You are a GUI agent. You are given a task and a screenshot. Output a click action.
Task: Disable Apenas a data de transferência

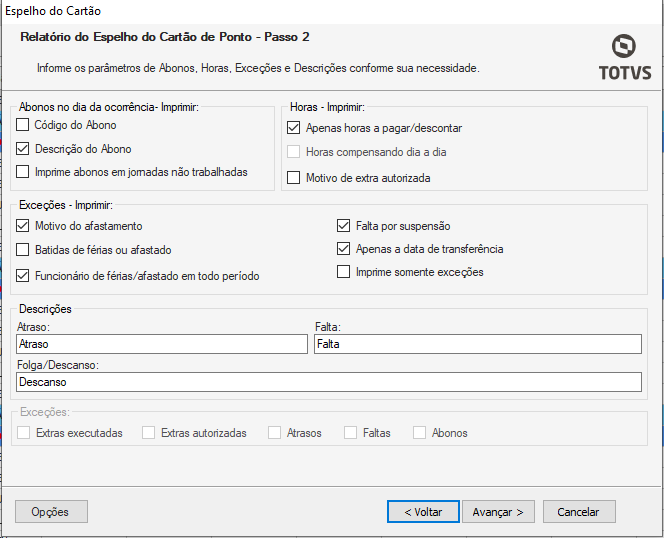(x=344, y=249)
